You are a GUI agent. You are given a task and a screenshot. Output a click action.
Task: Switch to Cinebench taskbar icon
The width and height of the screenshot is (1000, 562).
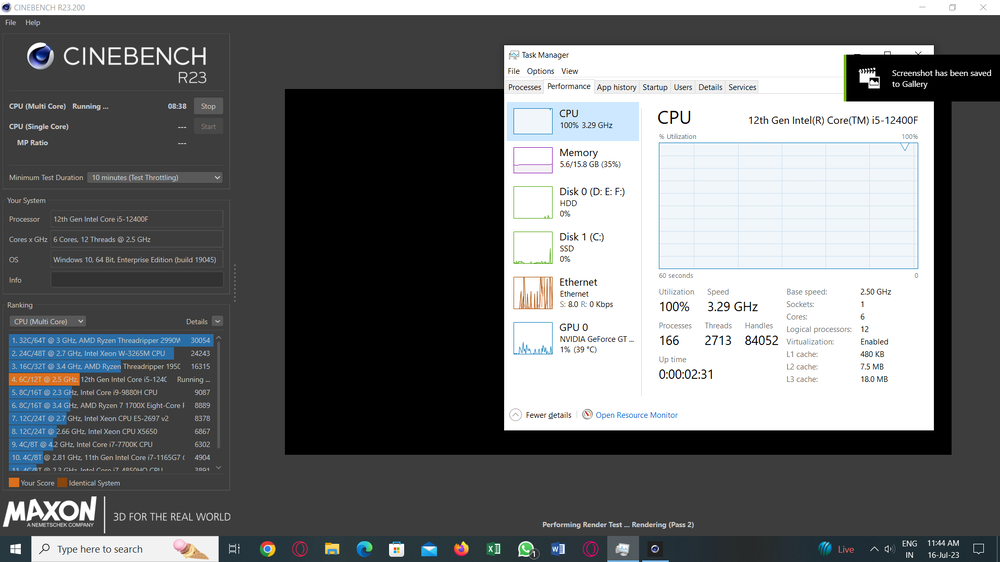point(655,549)
